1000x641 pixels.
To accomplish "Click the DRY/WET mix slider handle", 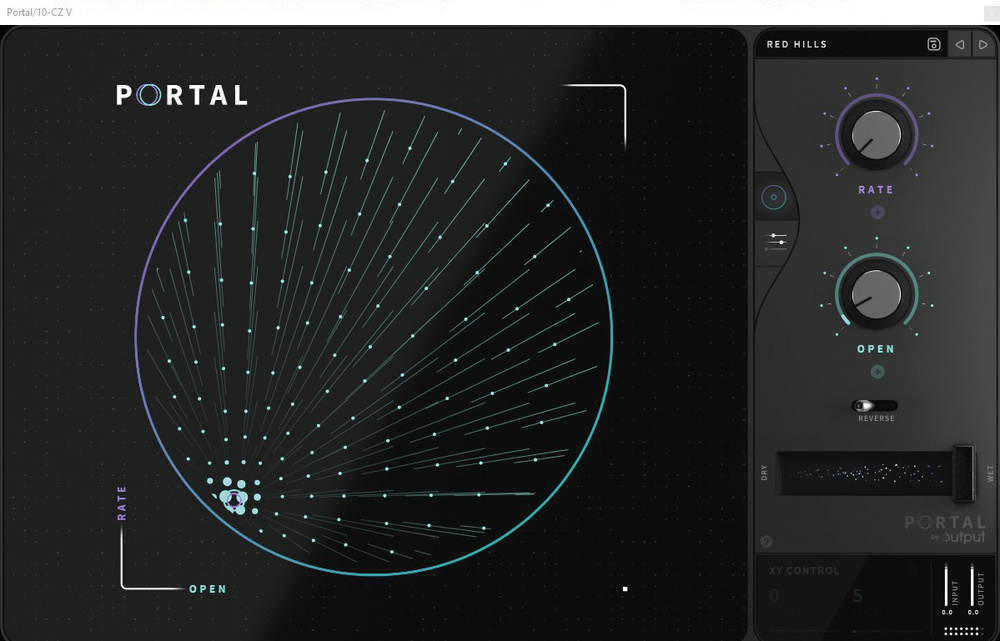I will [964, 473].
